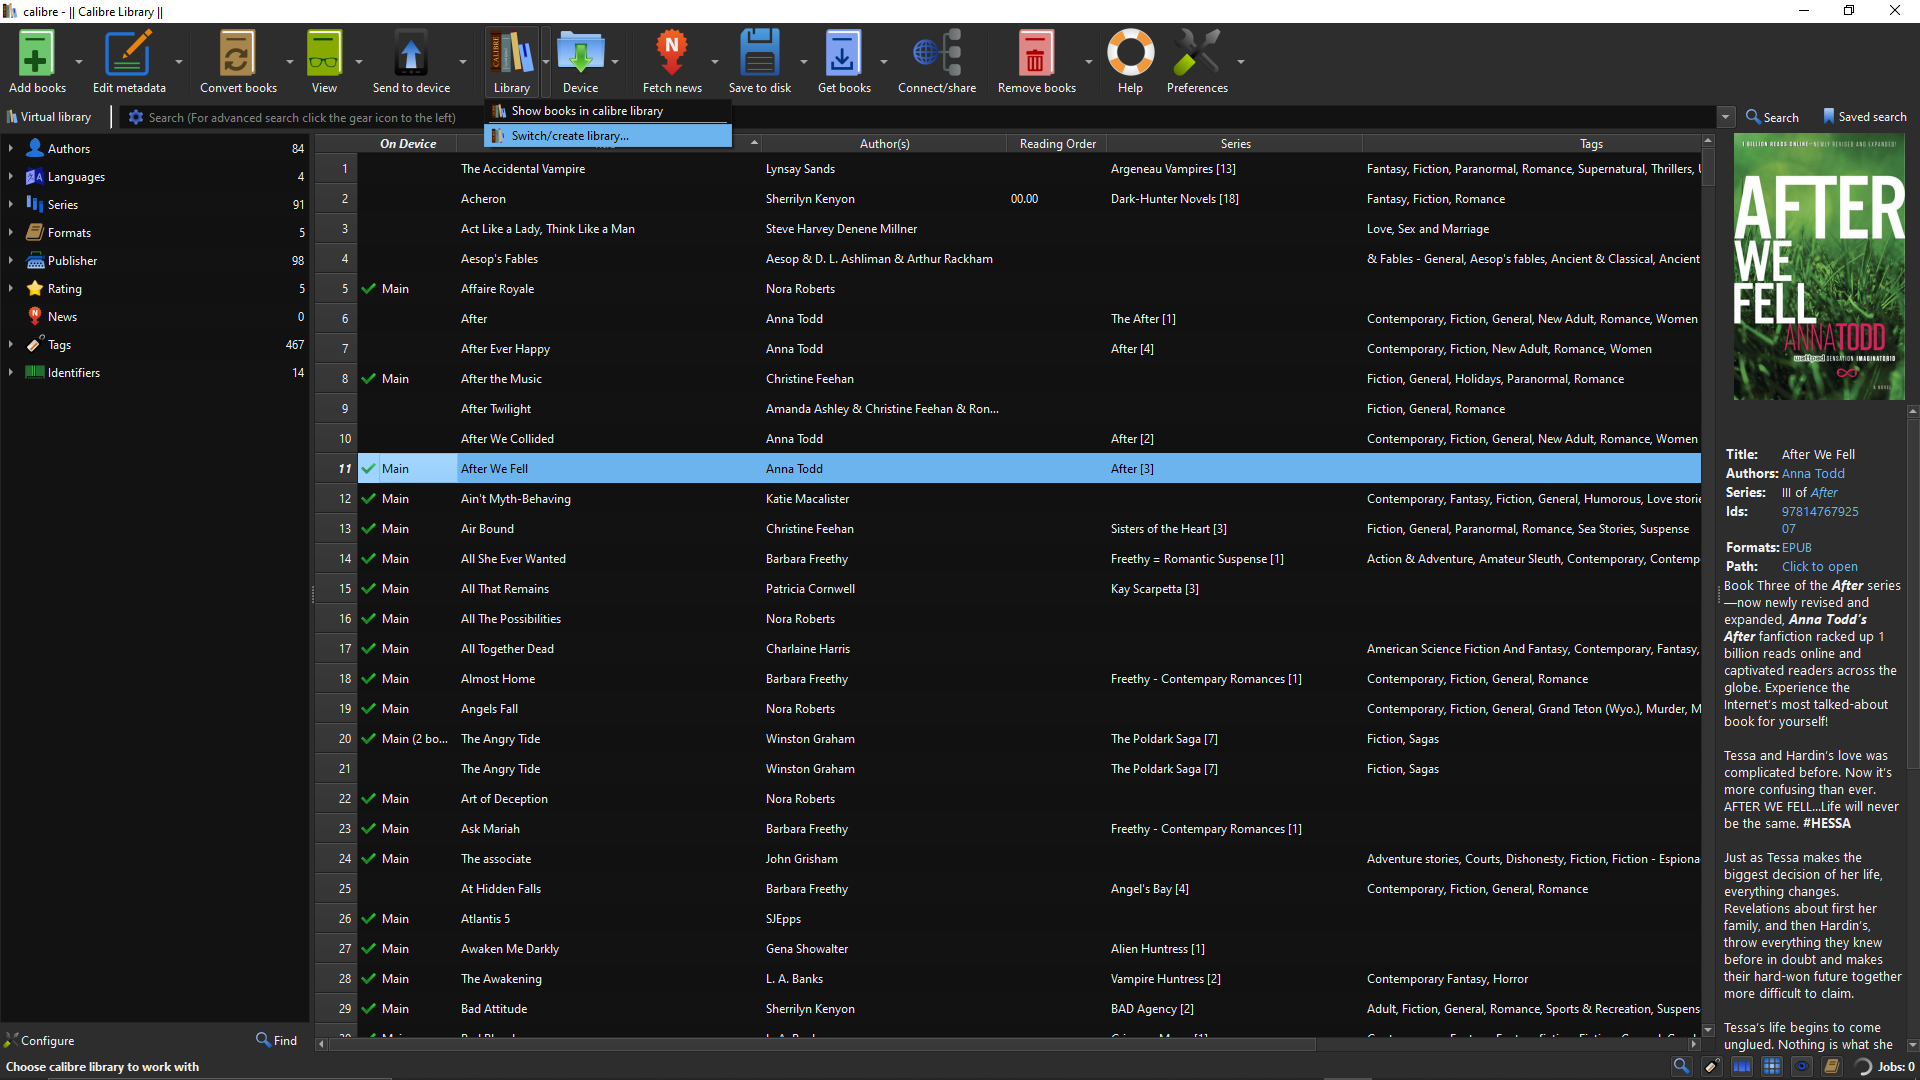Screen dimensions: 1920x1080
Task: Expand the Authors category in tag browser
Action: click(11, 148)
